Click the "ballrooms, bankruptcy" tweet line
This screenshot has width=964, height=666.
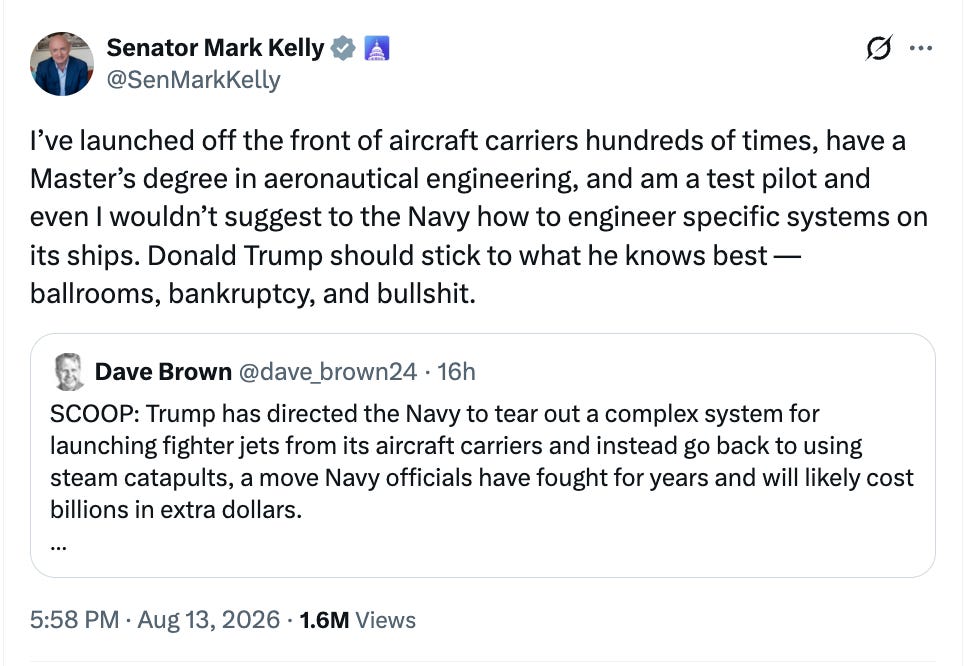[x=253, y=294]
